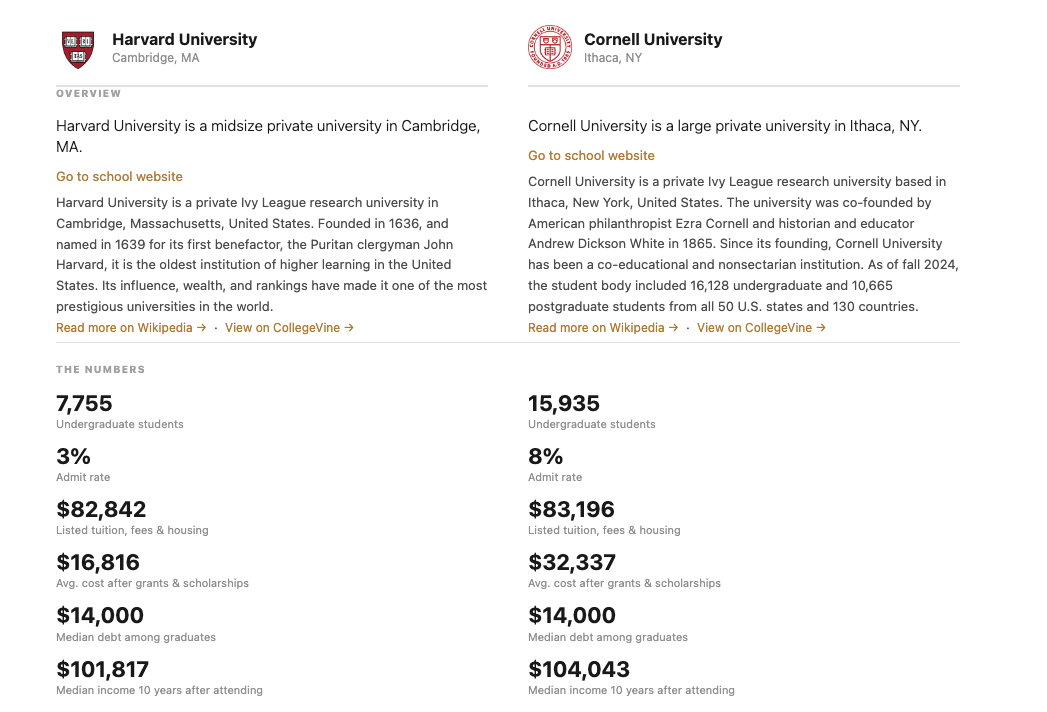Click the arrow on Harvard's CollegeVine link
The height and width of the screenshot is (712, 1047).
pos(348,327)
